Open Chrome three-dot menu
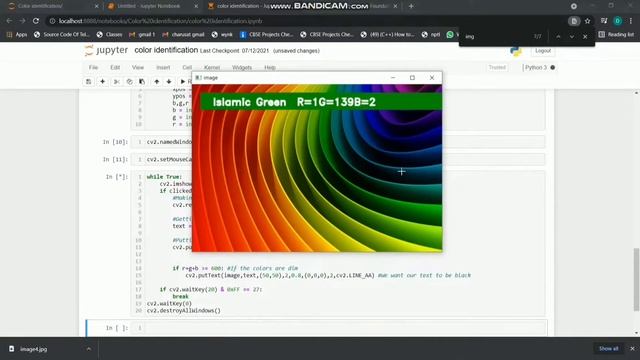The image size is (640, 360). [x=631, y=21]
